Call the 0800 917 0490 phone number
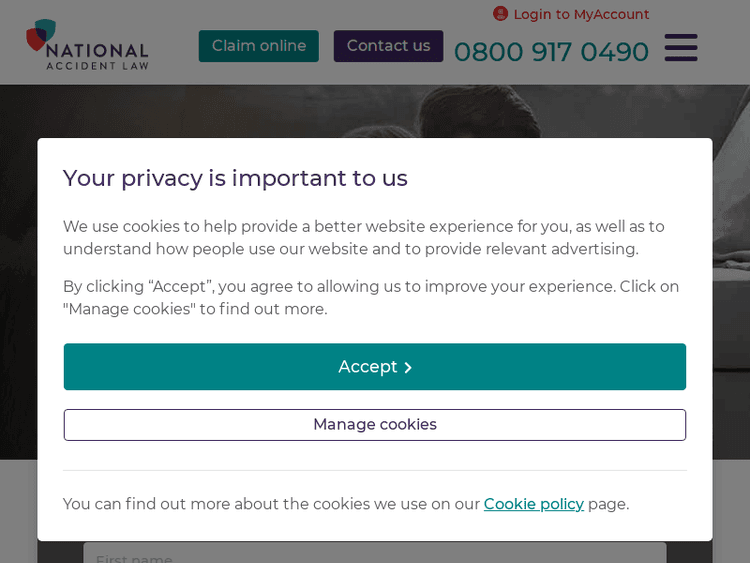The height and width of the screenshot is (563, 750). coord(551,51)
